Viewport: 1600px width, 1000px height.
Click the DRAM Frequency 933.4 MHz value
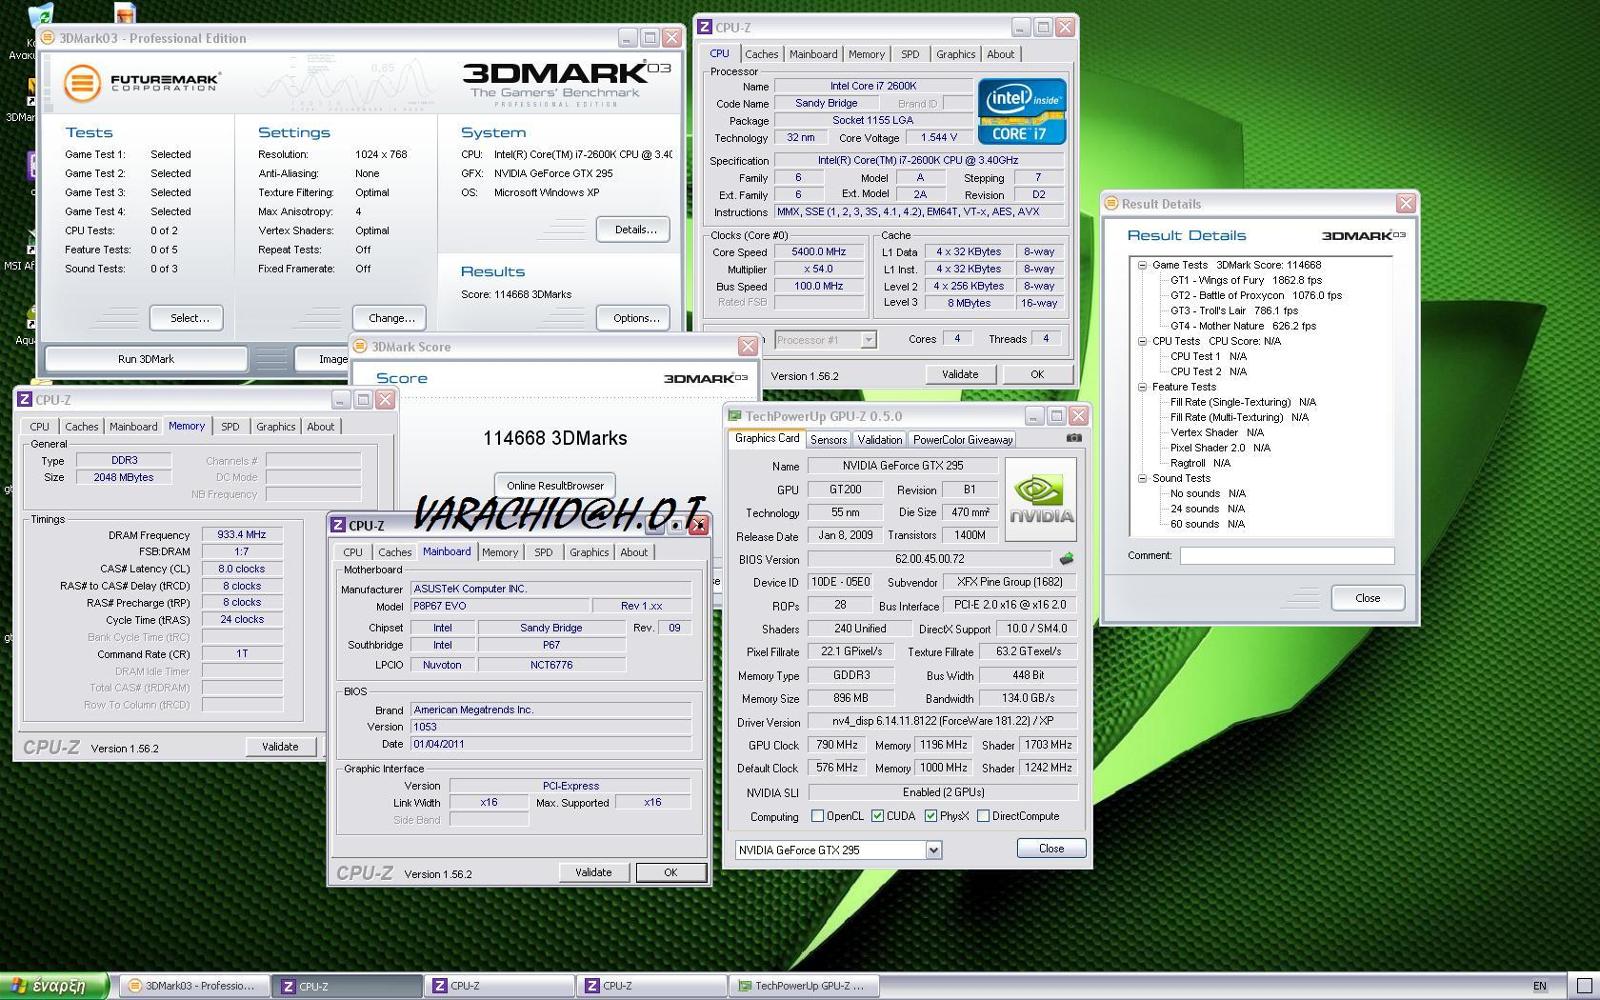[242, 535]
